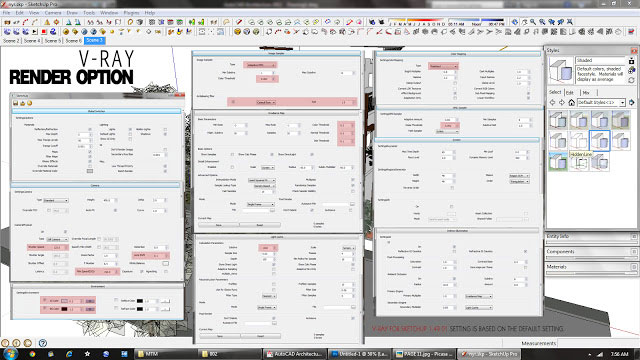Viewport: 640px width, 360px height.
Task: Collapse the Global Switches rollout header
Action: [x=96, y=111]
